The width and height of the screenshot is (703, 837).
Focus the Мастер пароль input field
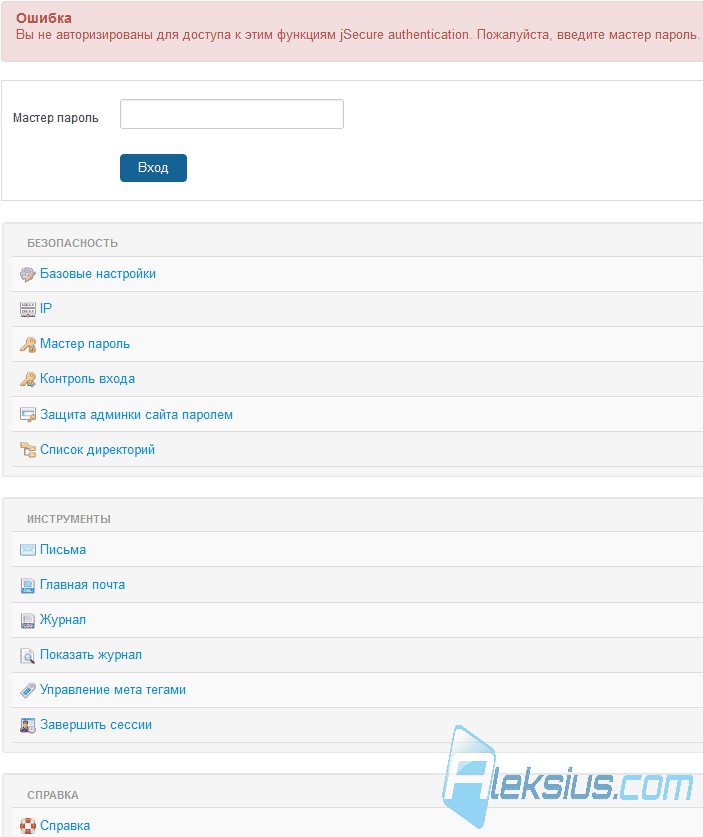[232, 114]
